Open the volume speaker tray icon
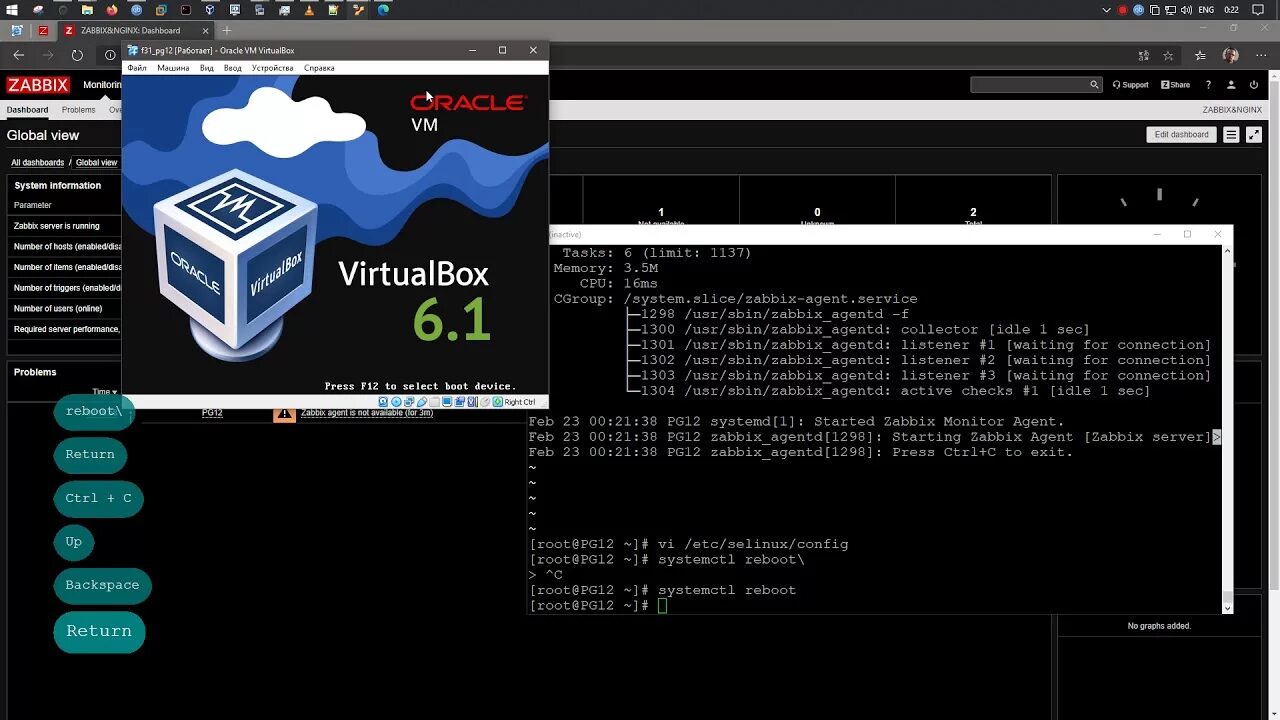Screen dimensions: 1280x720 [x=1187, y=10]
